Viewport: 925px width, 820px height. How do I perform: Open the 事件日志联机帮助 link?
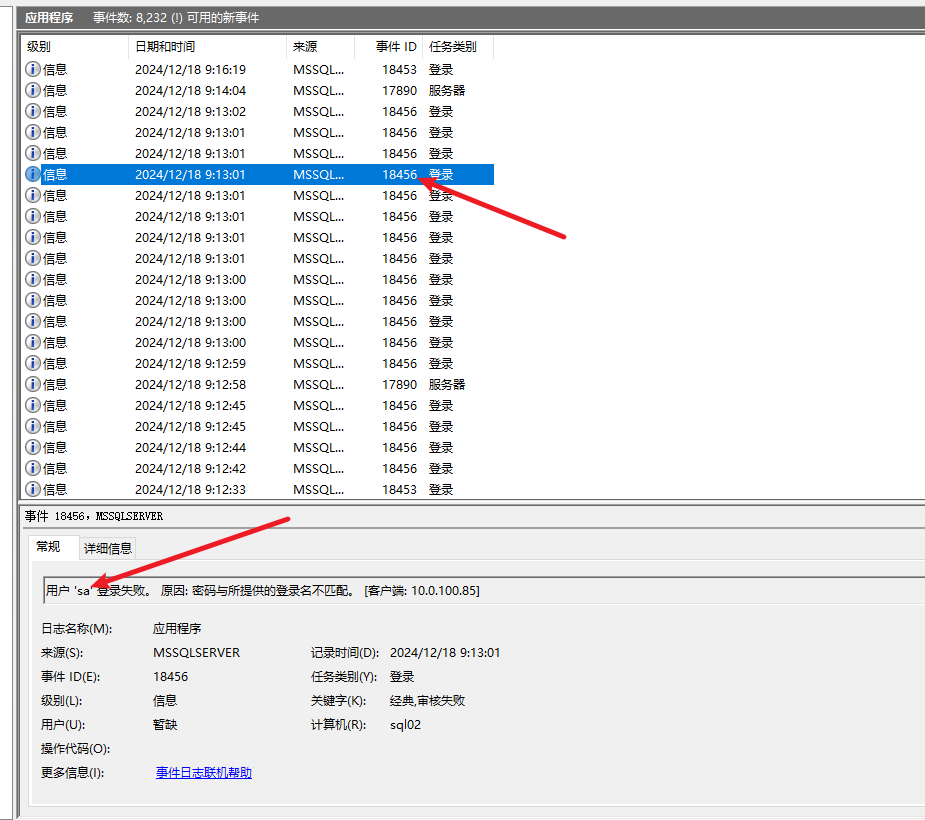click(204, 773)
